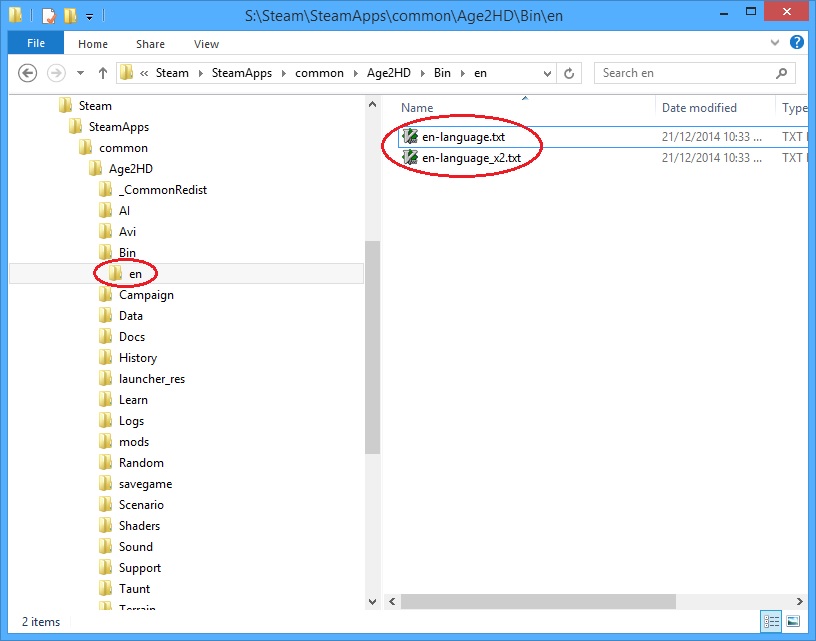Click the file list horizontal scrollbar thumb
The height and width of the screenshot is (641, 816).
(538, 601)
